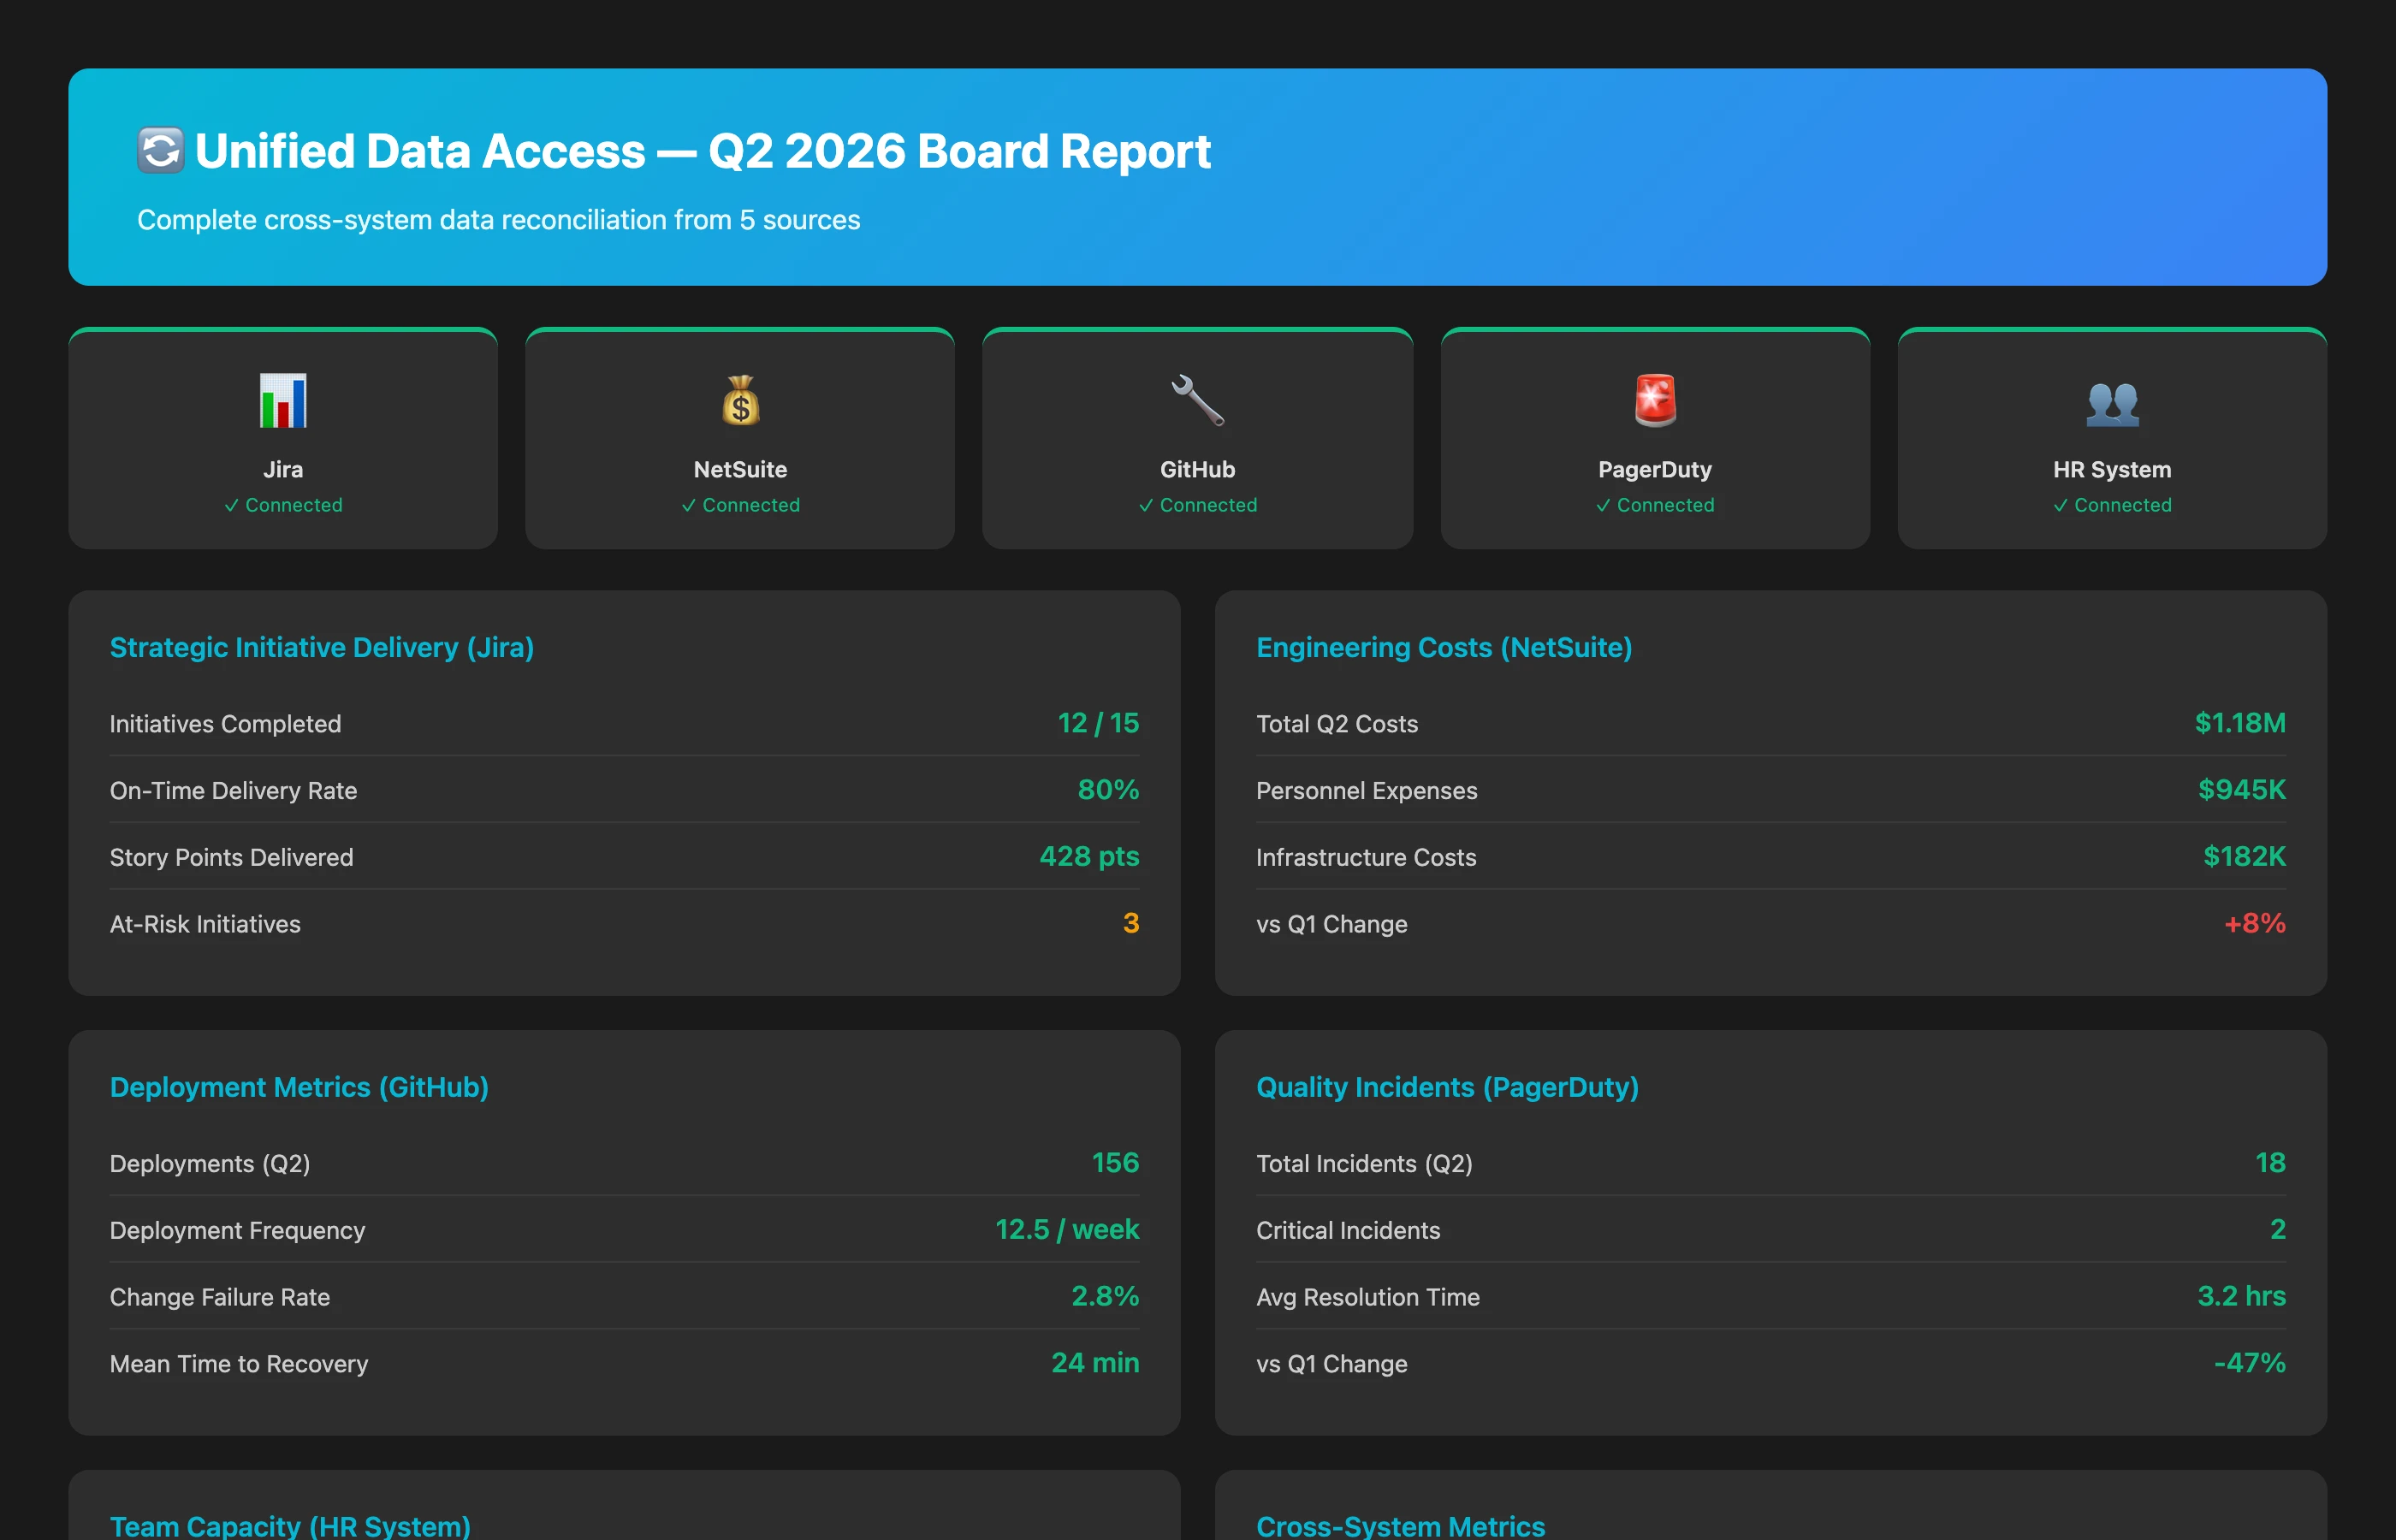Click the 24 min recovery value
Screen dimensions: 2396x1540
1095,1364
